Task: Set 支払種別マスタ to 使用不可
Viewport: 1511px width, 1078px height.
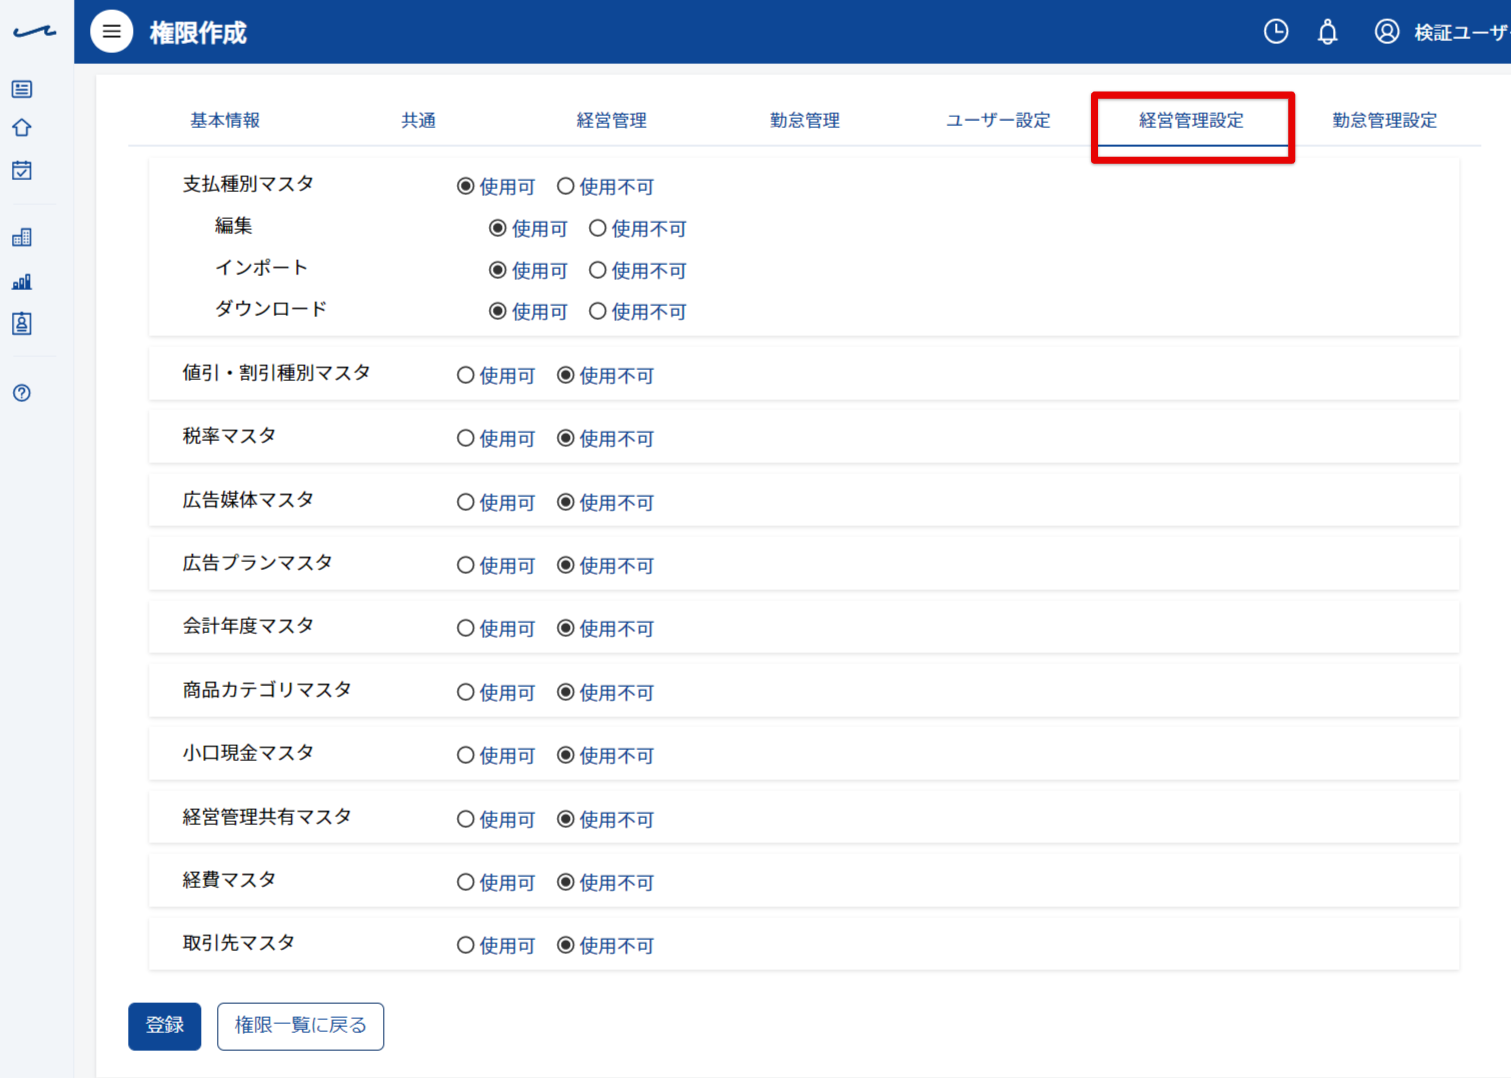Action: [566, 186]
